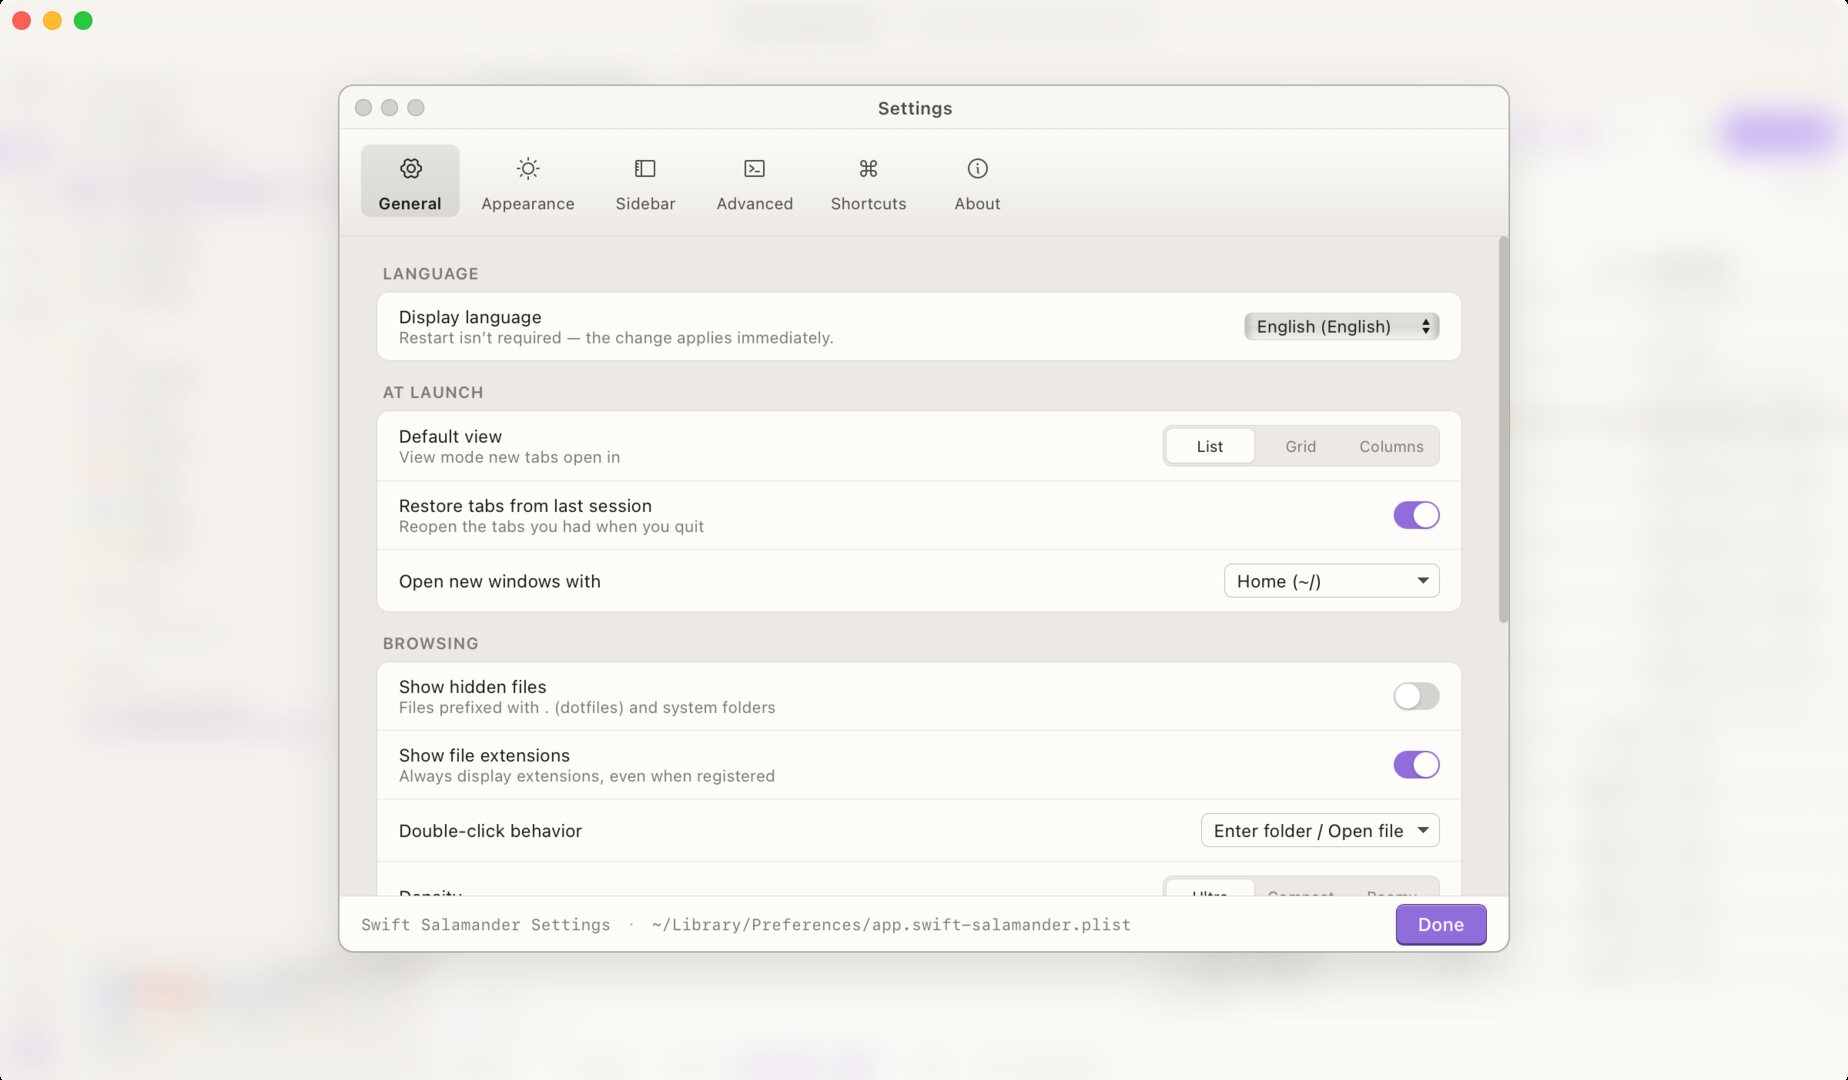Open the Advanced terminal icon
The width and height of the screenshot is (1848, 1080).
tap(754, 168)
